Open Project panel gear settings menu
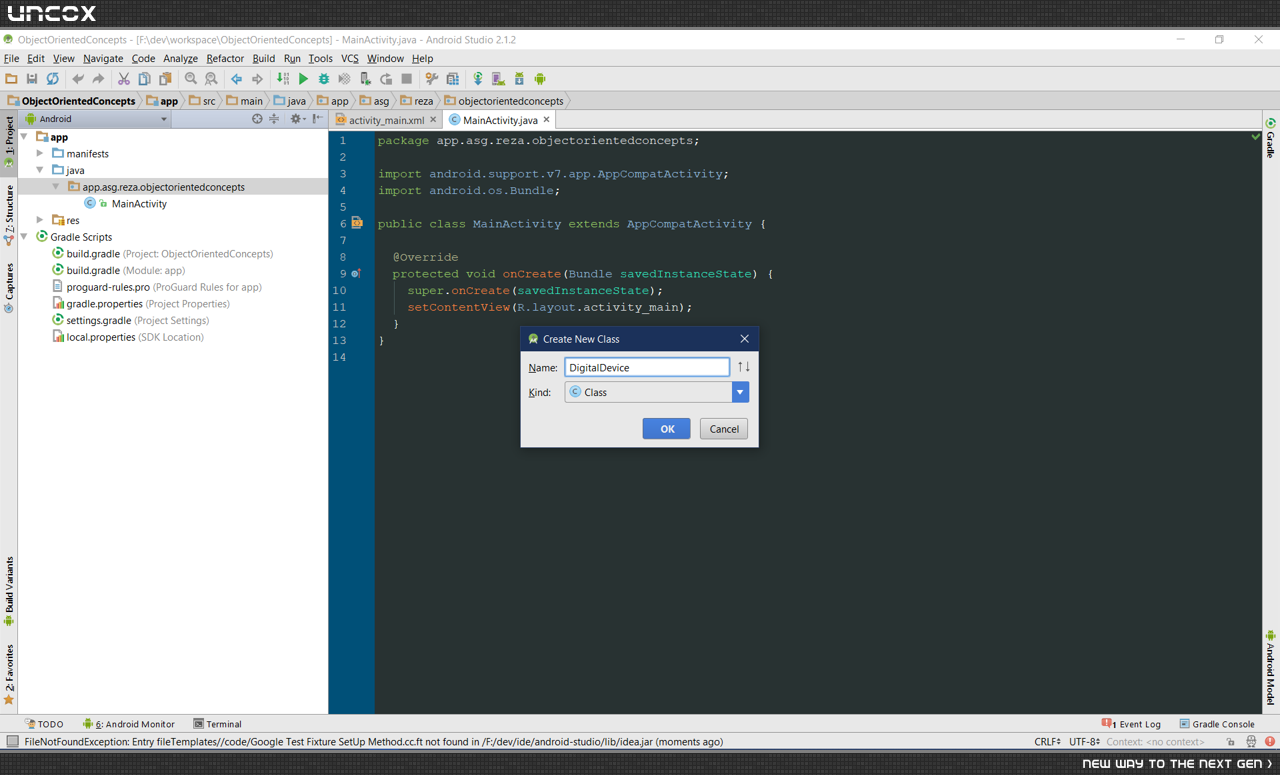Viewport: 1280px width, 775px height. tap(296, 119)
